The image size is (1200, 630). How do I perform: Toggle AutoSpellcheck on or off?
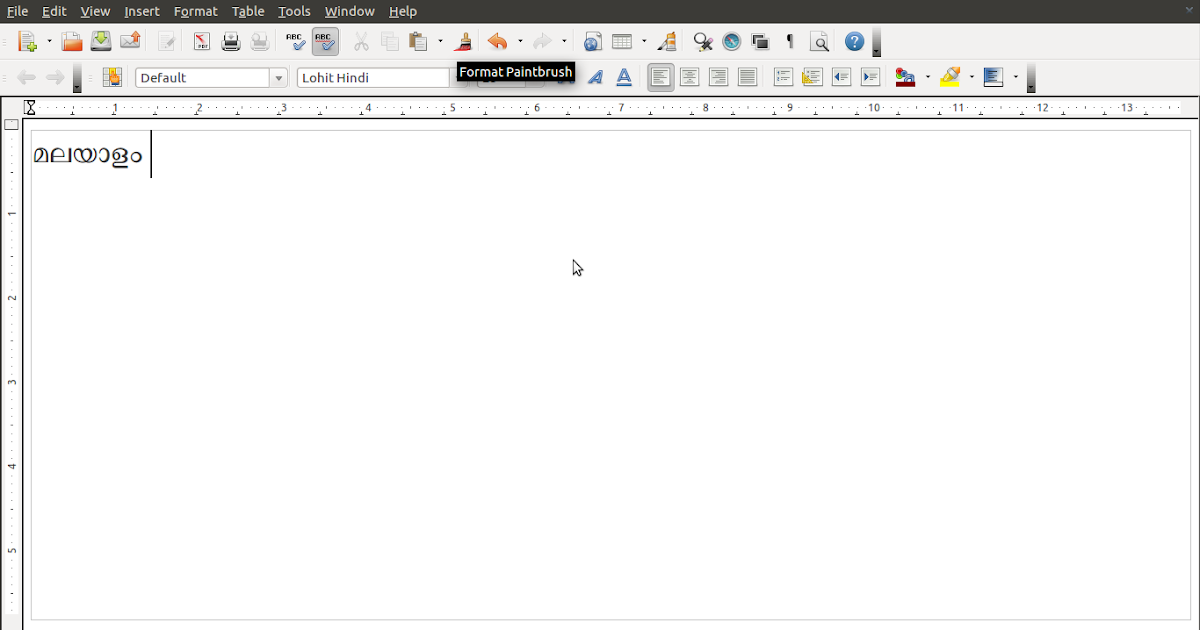[325, 42]
